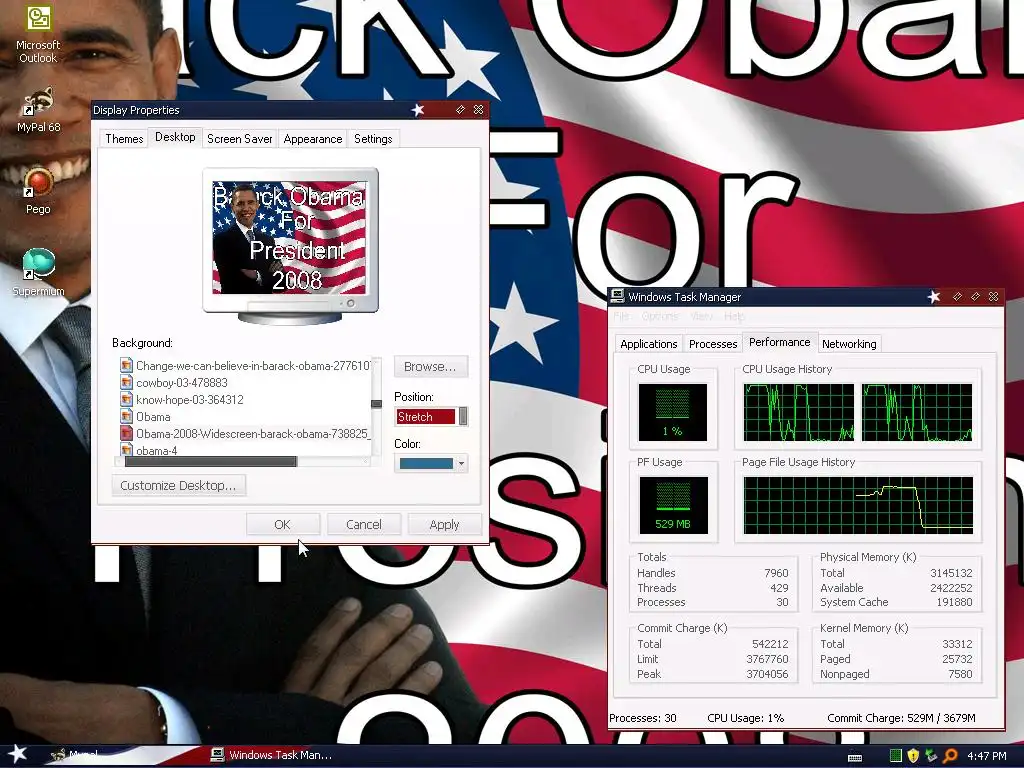Viewport: 1024px width, 768px height.
Task: Click the icon next to Obama-2008-Widescreen entry
Action: pyautogui.click(x=126, y=434)
